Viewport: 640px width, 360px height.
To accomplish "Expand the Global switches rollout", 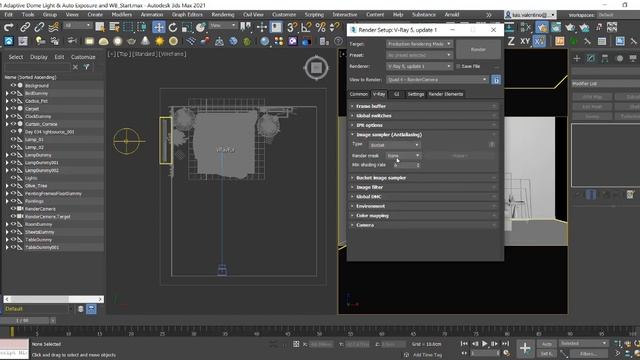I will pyautogui.click(x=424, y=116).
